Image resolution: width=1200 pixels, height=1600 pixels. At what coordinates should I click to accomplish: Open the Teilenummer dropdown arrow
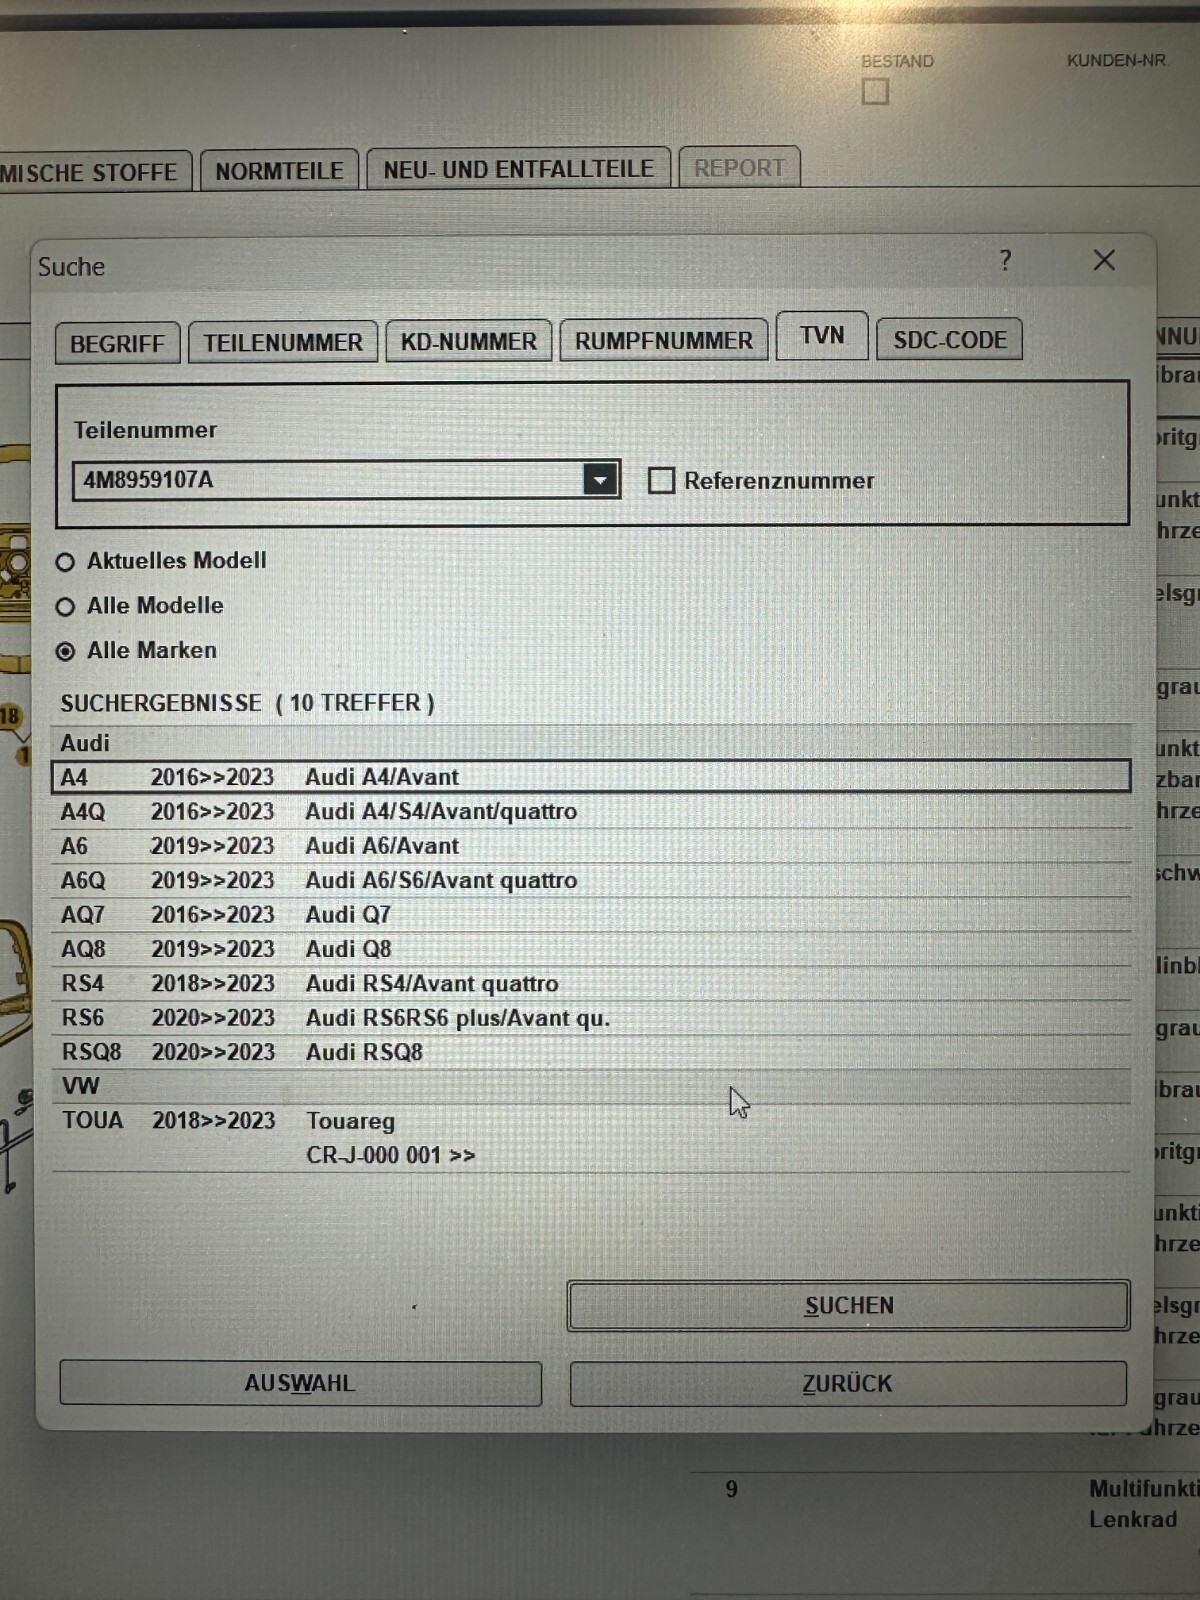tap(600, 480)
